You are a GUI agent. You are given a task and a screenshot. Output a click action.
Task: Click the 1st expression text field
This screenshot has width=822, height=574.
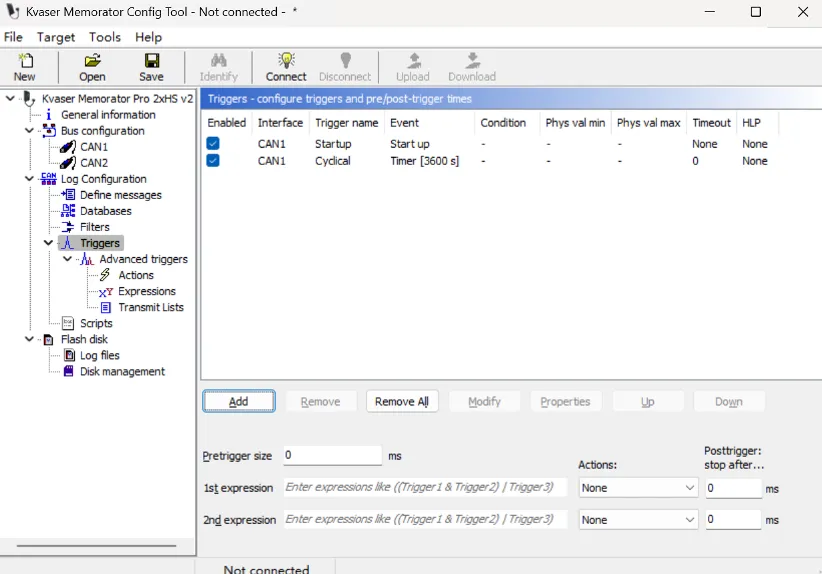tap(425, 487)
